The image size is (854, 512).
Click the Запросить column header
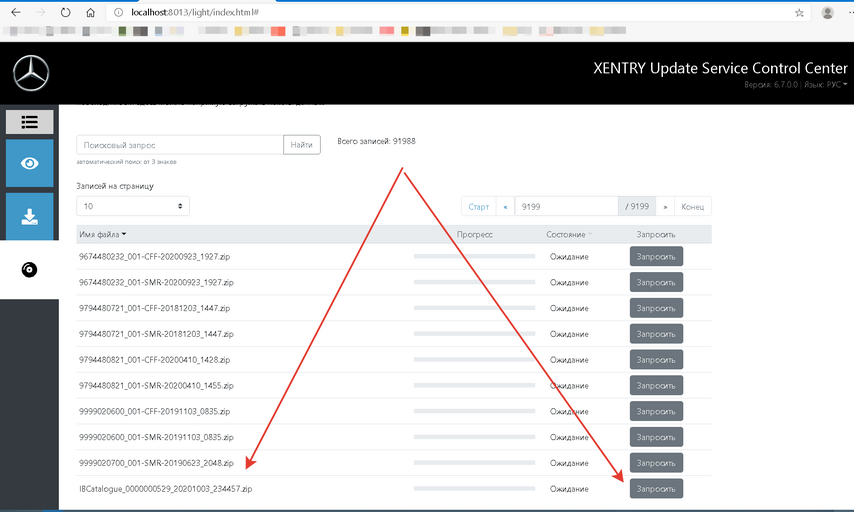pyautogui.click(x=656, y=234)
